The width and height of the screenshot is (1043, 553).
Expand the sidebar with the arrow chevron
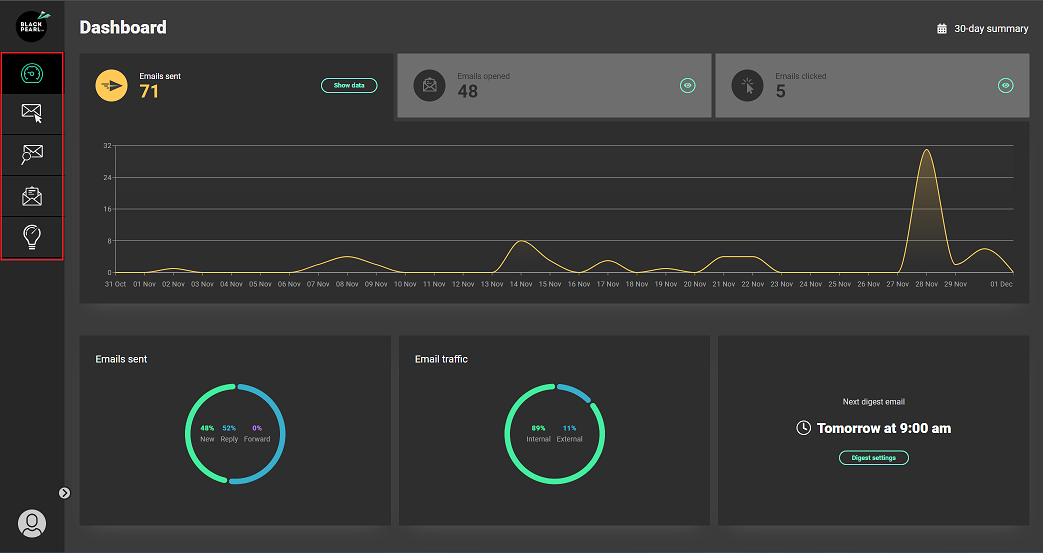[x=64, y=492]
